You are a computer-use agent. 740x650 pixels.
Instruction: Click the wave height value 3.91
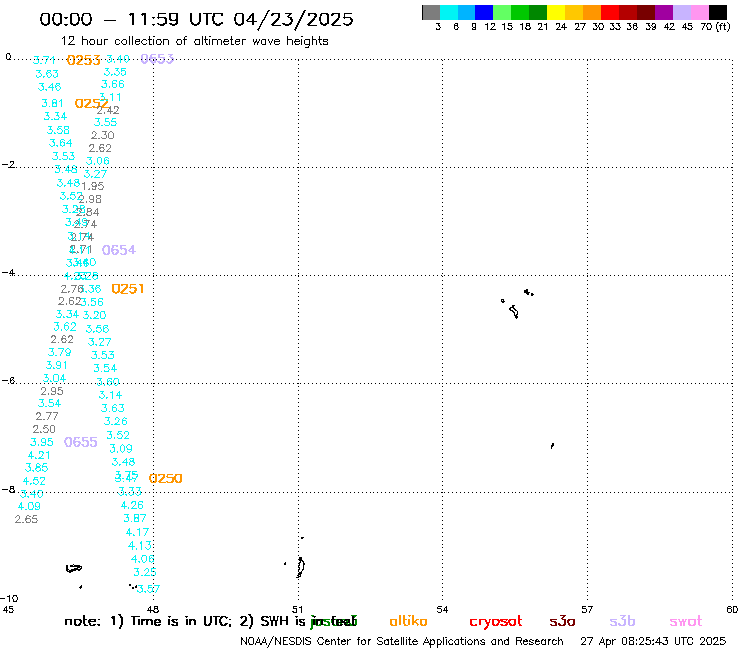(57, 365)
